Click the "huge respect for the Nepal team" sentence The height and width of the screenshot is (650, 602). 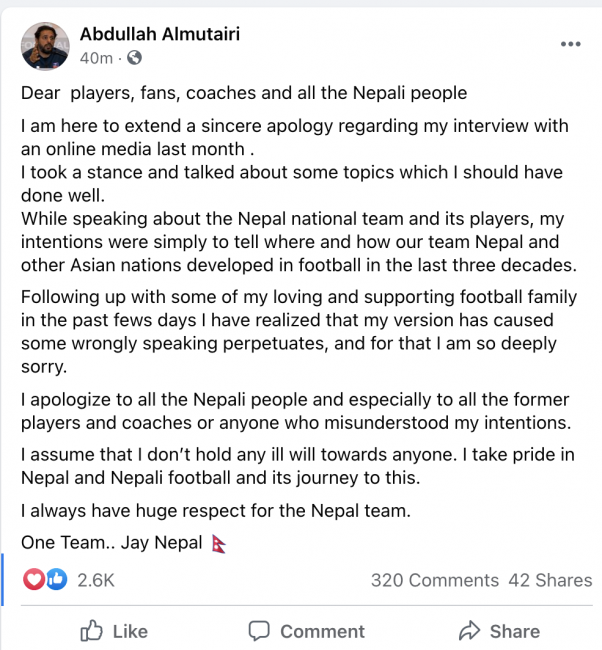(x=216, y=512)
